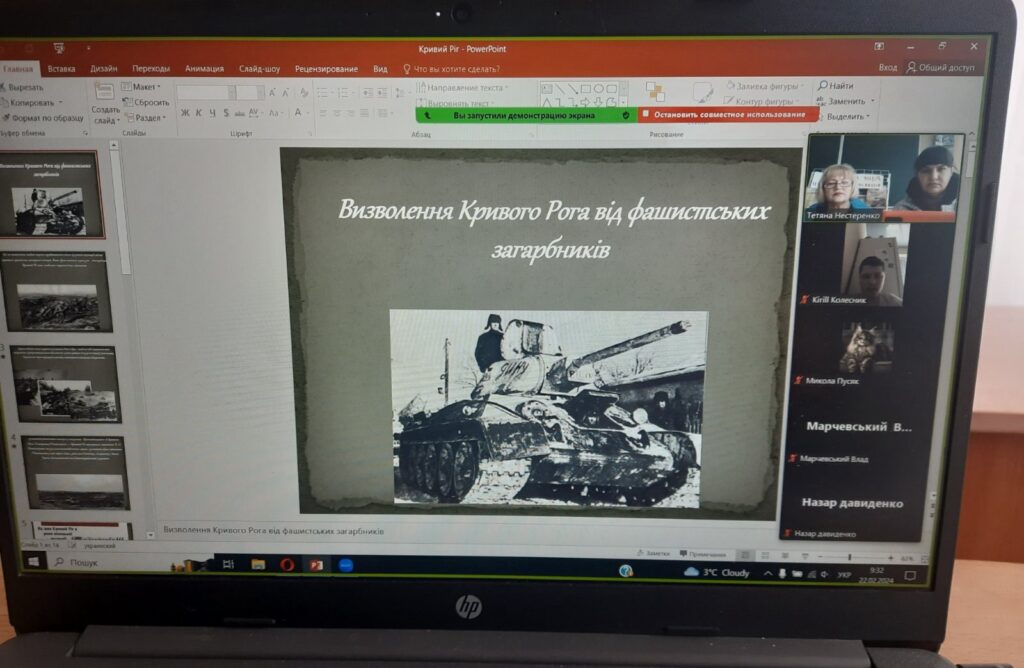1024x668 pixels.
Task: Click the Sign in (Вход) link
Action: coord(888,67)
